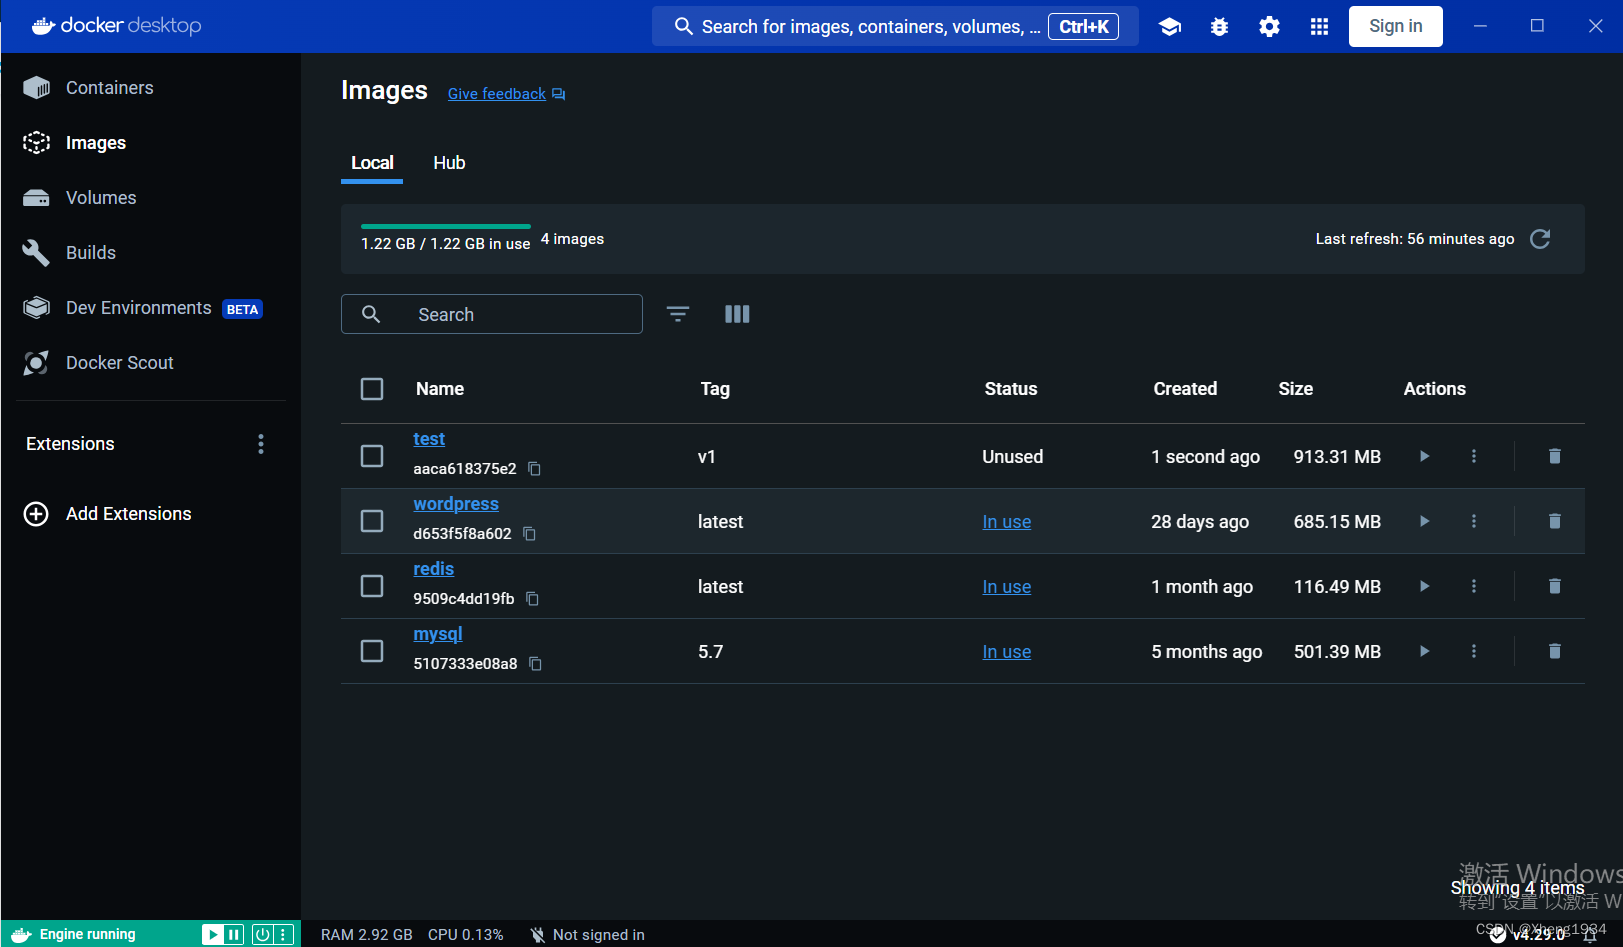The height and width of the screenshot is (947, 1623).
Task: Select the checkbox for the mysql image
Action: (x=372, y=650)
